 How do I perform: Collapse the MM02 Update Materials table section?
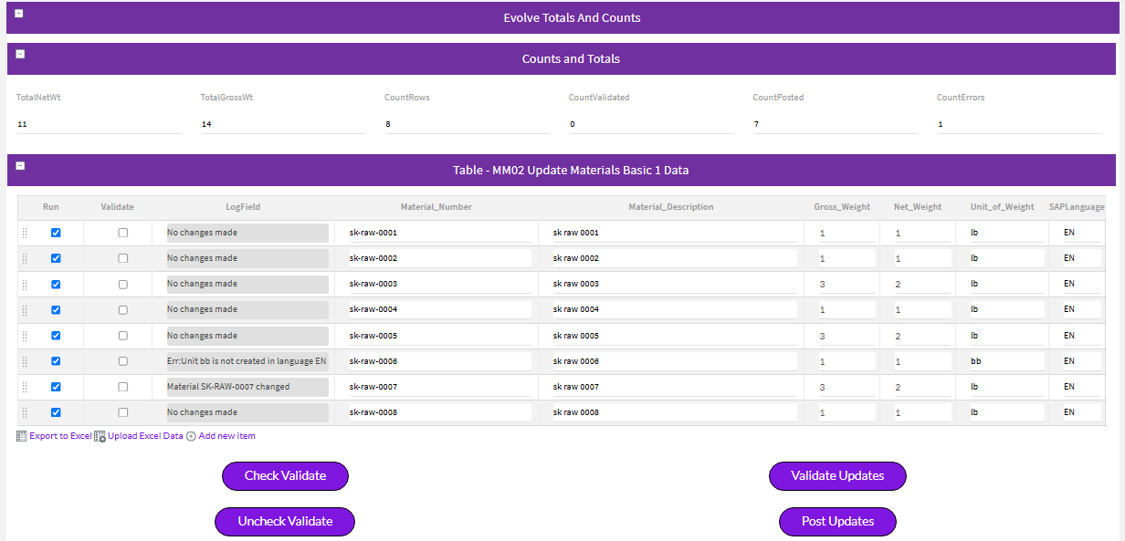(x=20, y=166)
